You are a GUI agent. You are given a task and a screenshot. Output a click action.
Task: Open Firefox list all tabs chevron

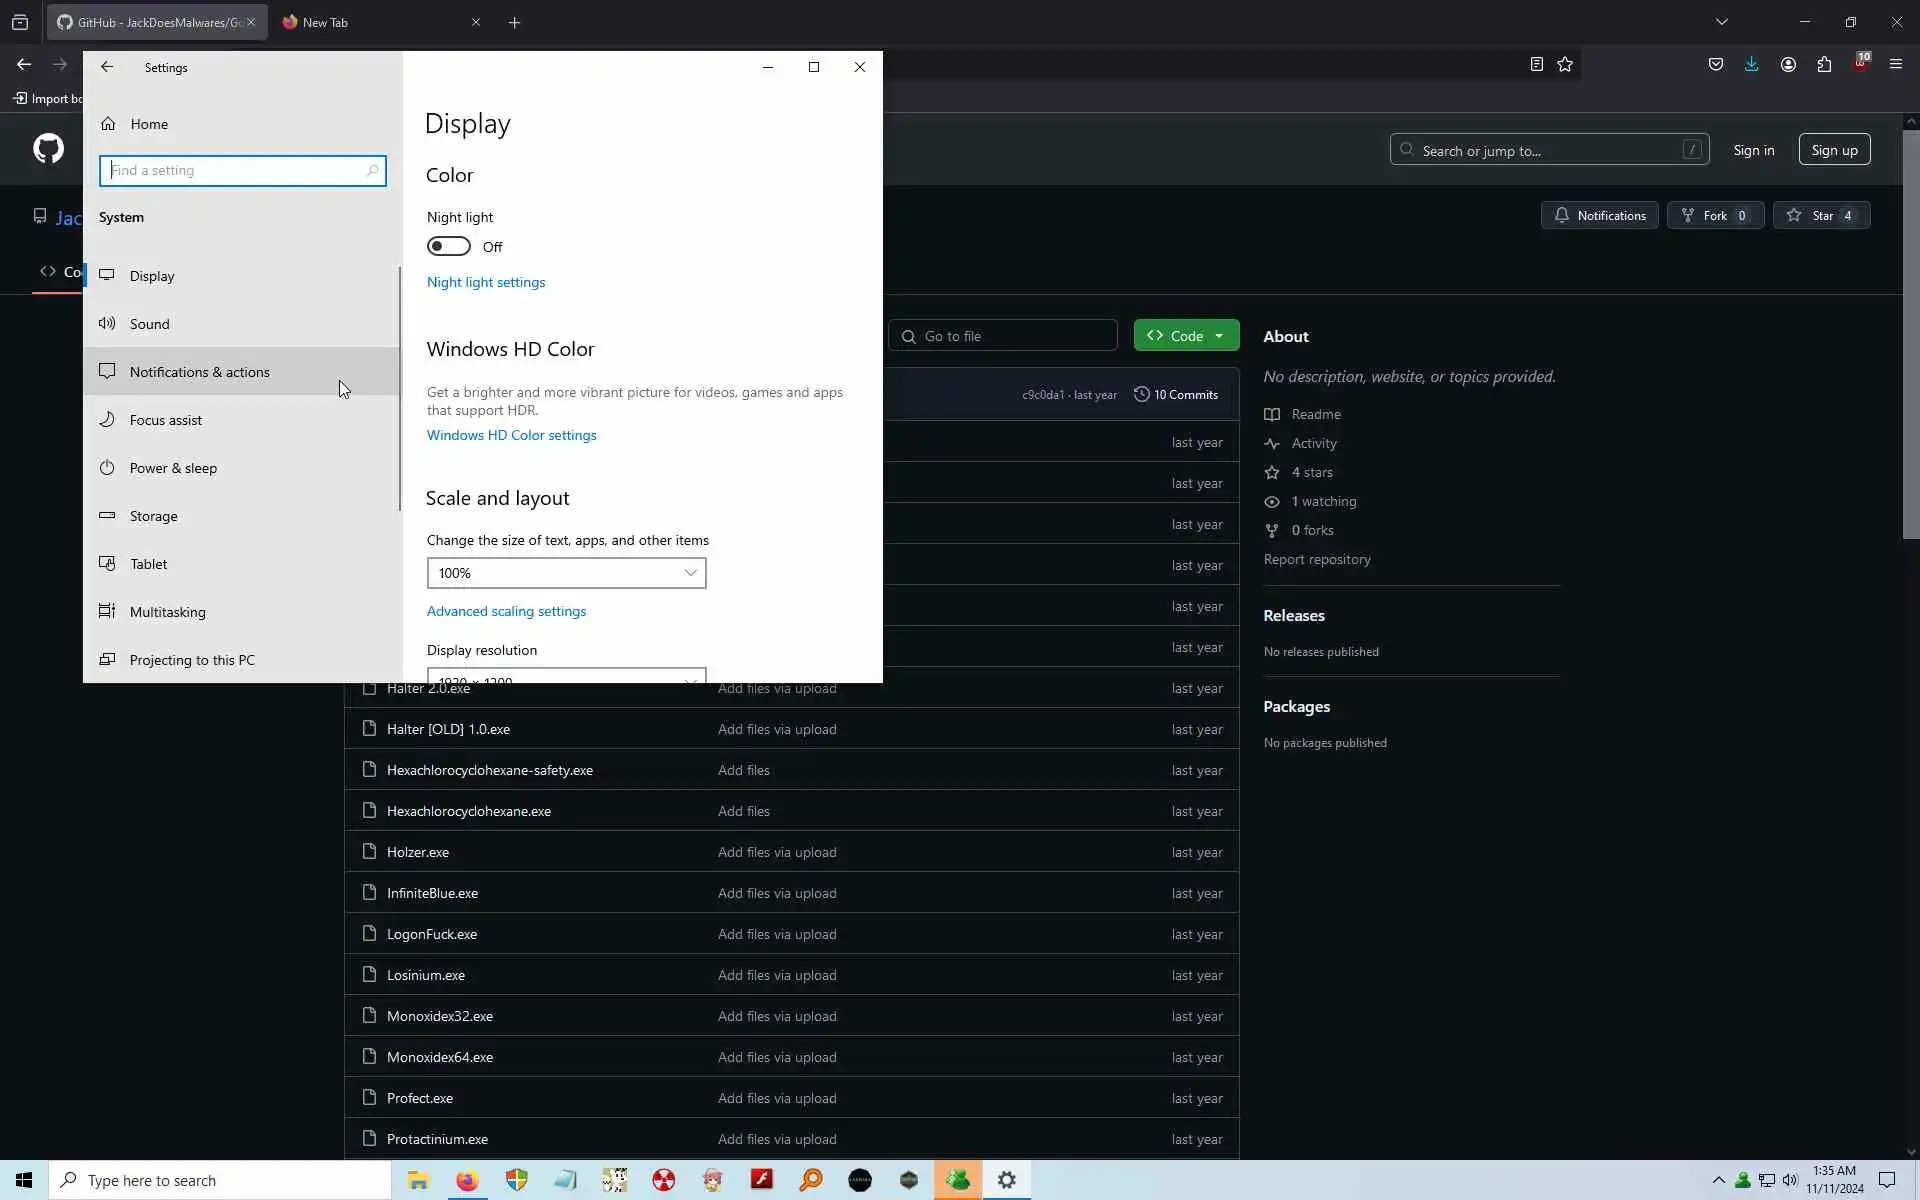(x=1721, y=22)
